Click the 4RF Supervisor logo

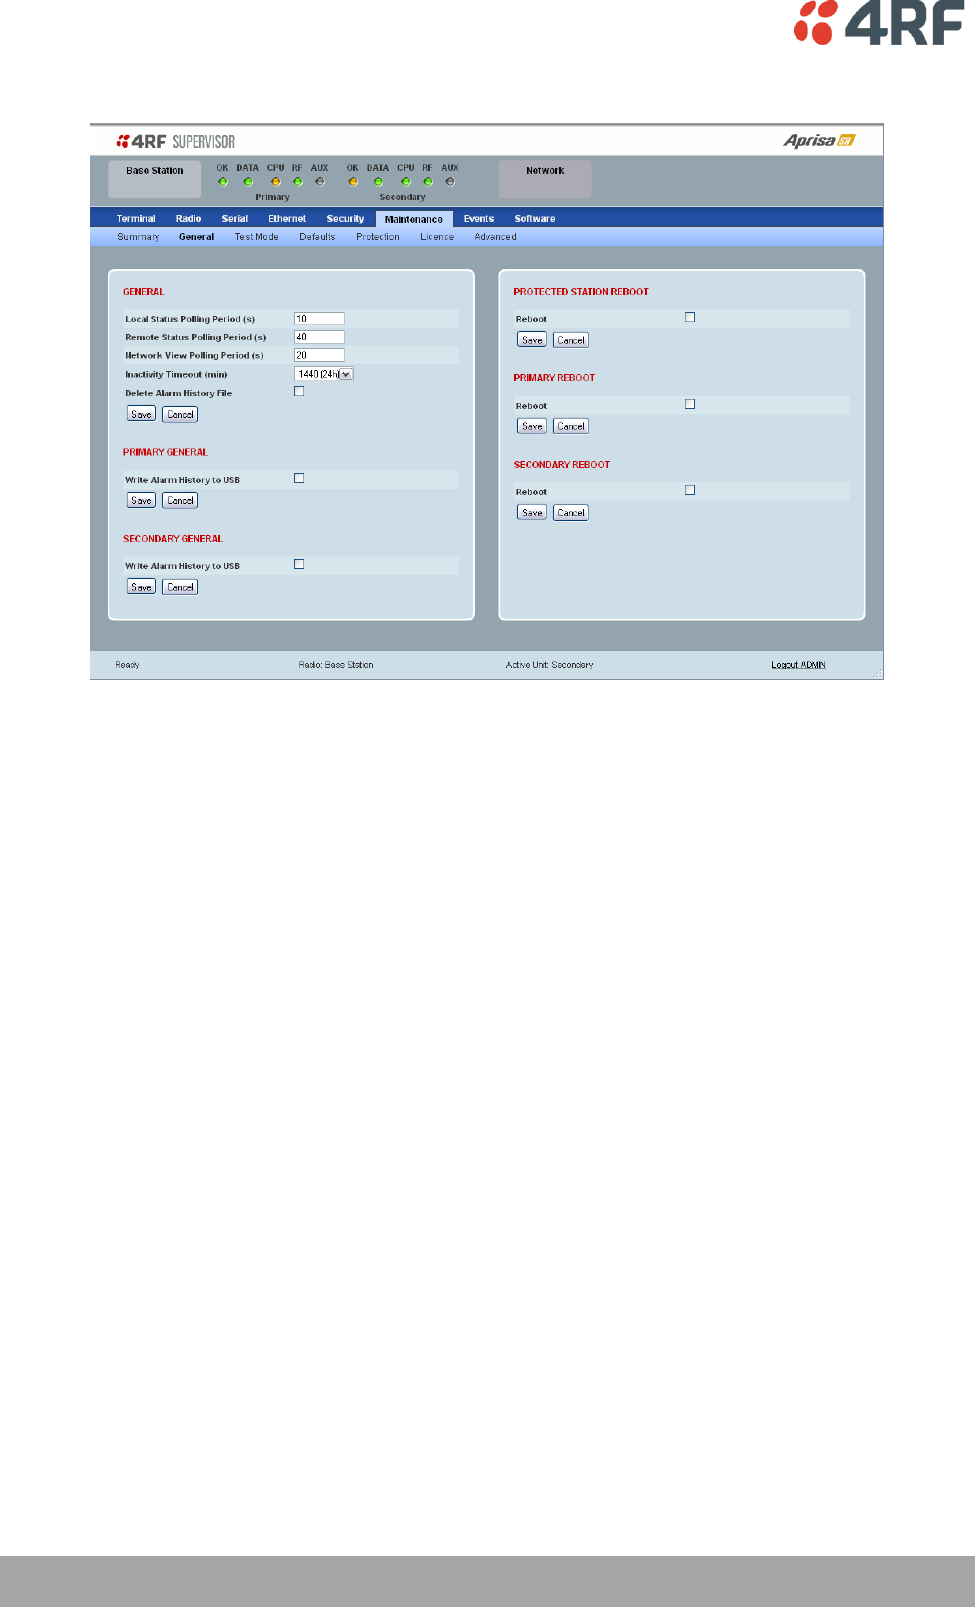pyautogui.click(x=176, y=141)
